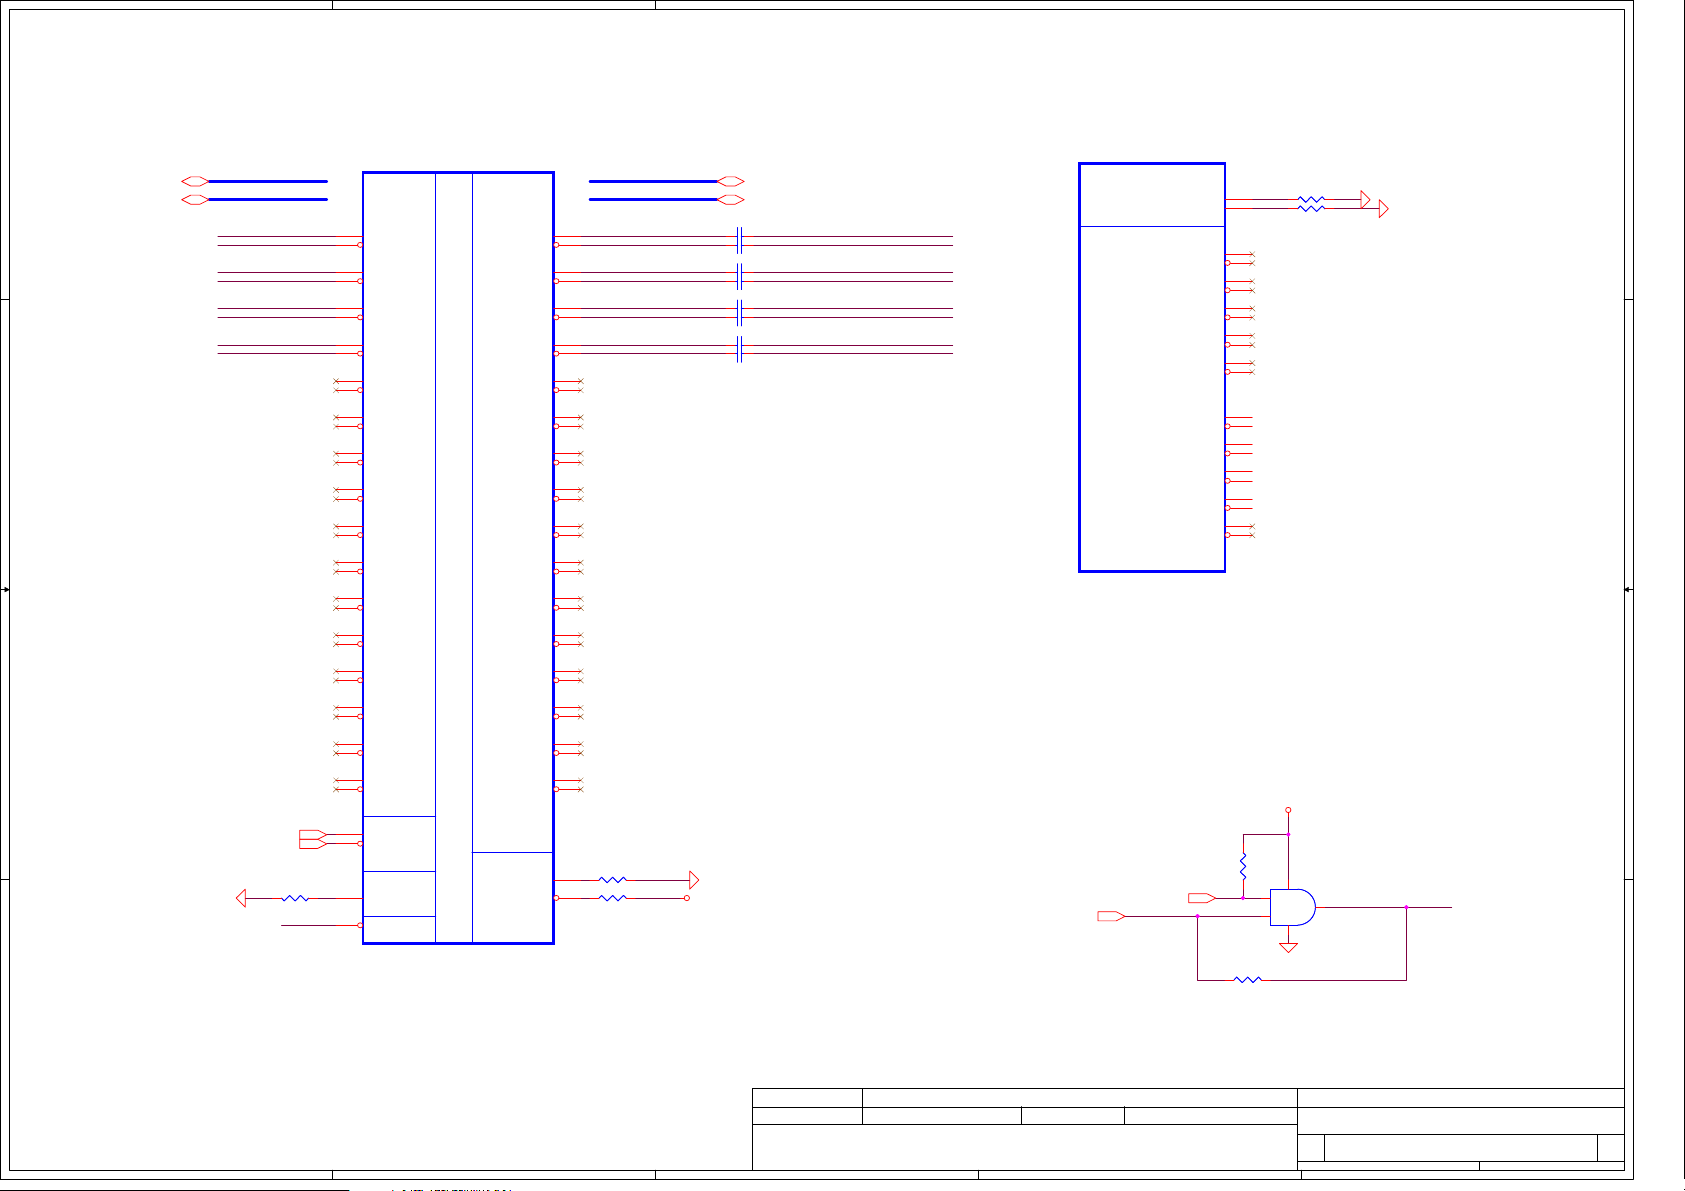Select the left-pointing port at the large IC's bottom-left
1685x1191 pixels.
click(x=241, y=898)
